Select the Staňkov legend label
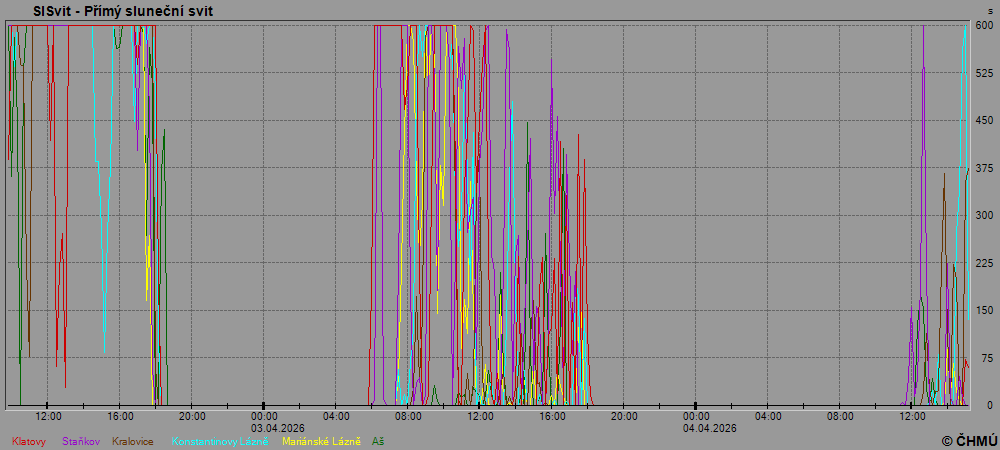Viewport: 1000px width, 450px height. [80, 441]
